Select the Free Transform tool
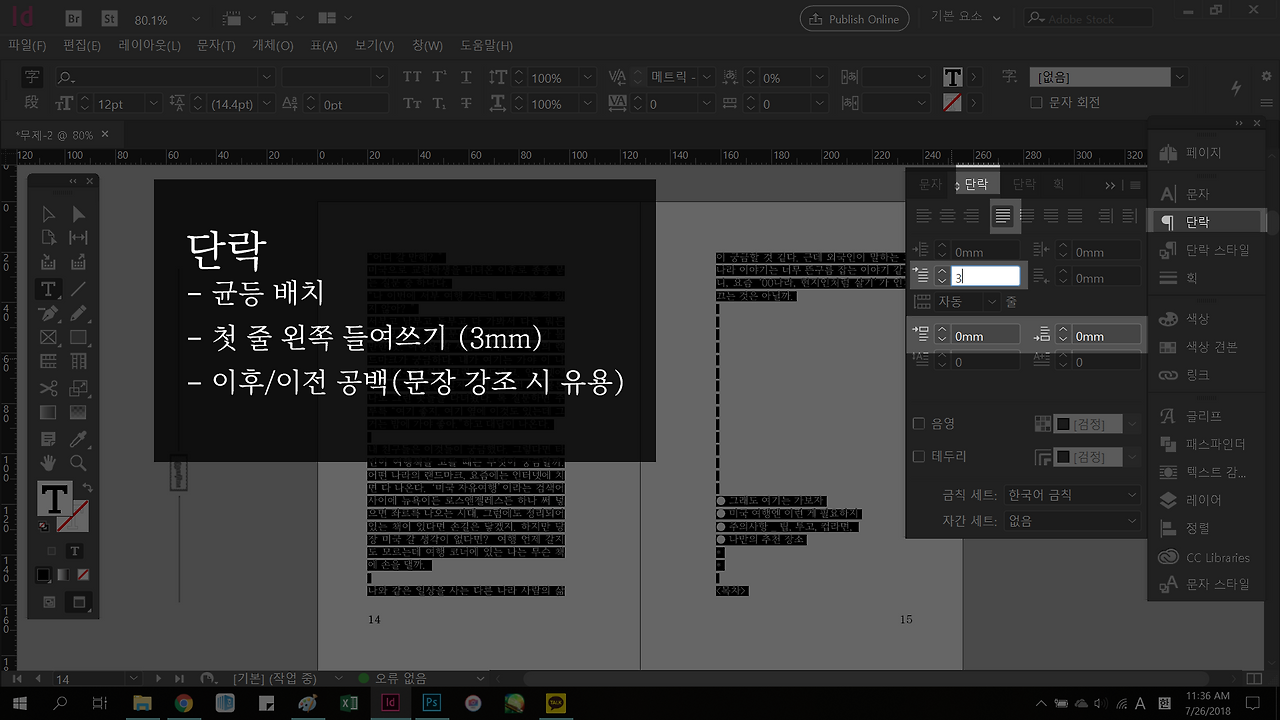Viewport: 1280px width, 720px height. (x=78, y=388)
